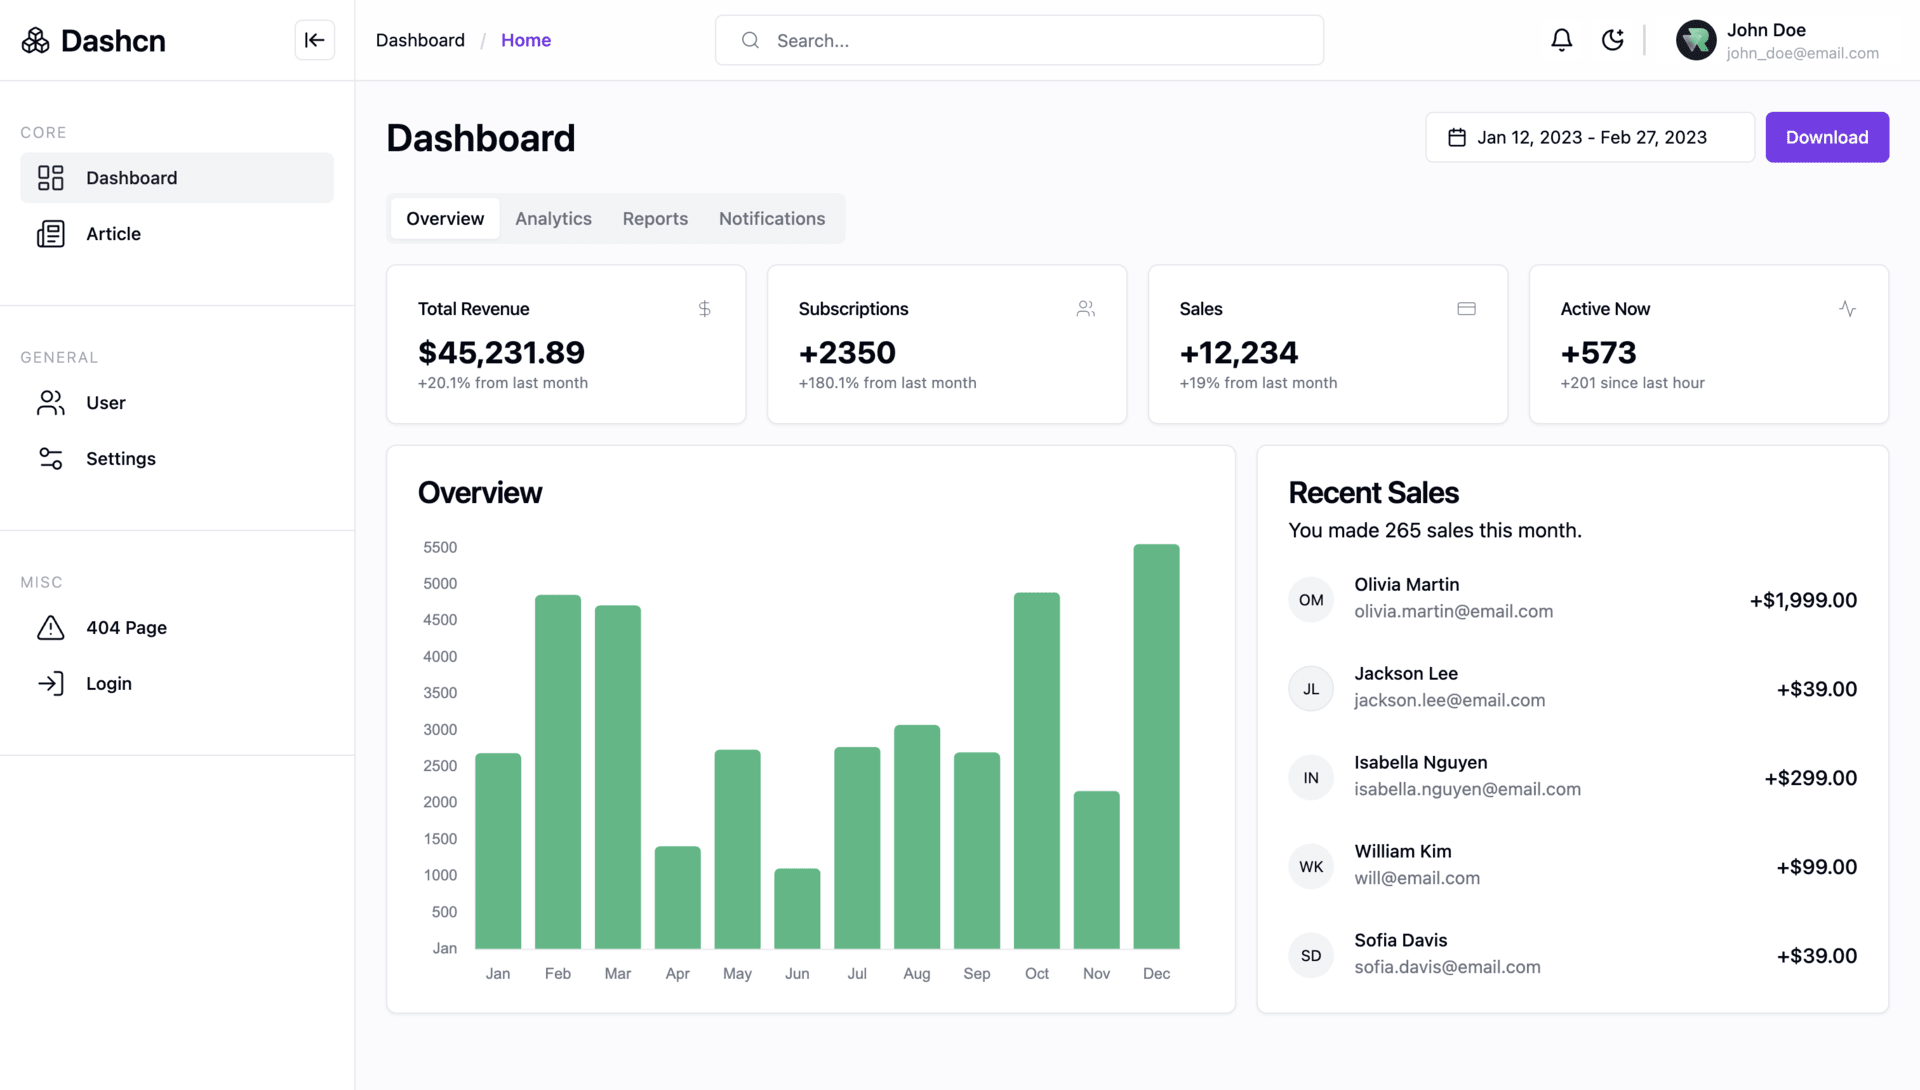Click the Active Now activity icon
This screenshot has width=1920, height=1090.
(1847, 309)
